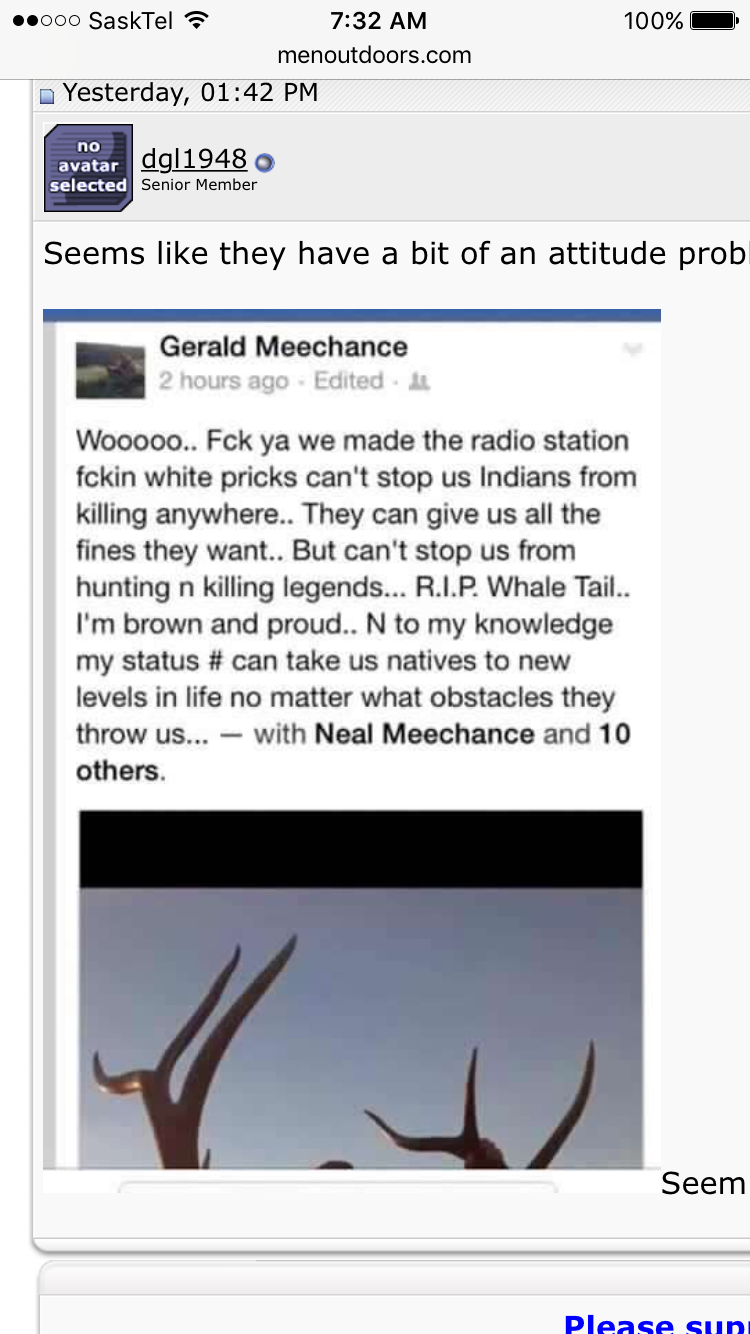750x1334 pixels.
Task: Tap the menoutdoors.com address bar
Action: (374, 55)
